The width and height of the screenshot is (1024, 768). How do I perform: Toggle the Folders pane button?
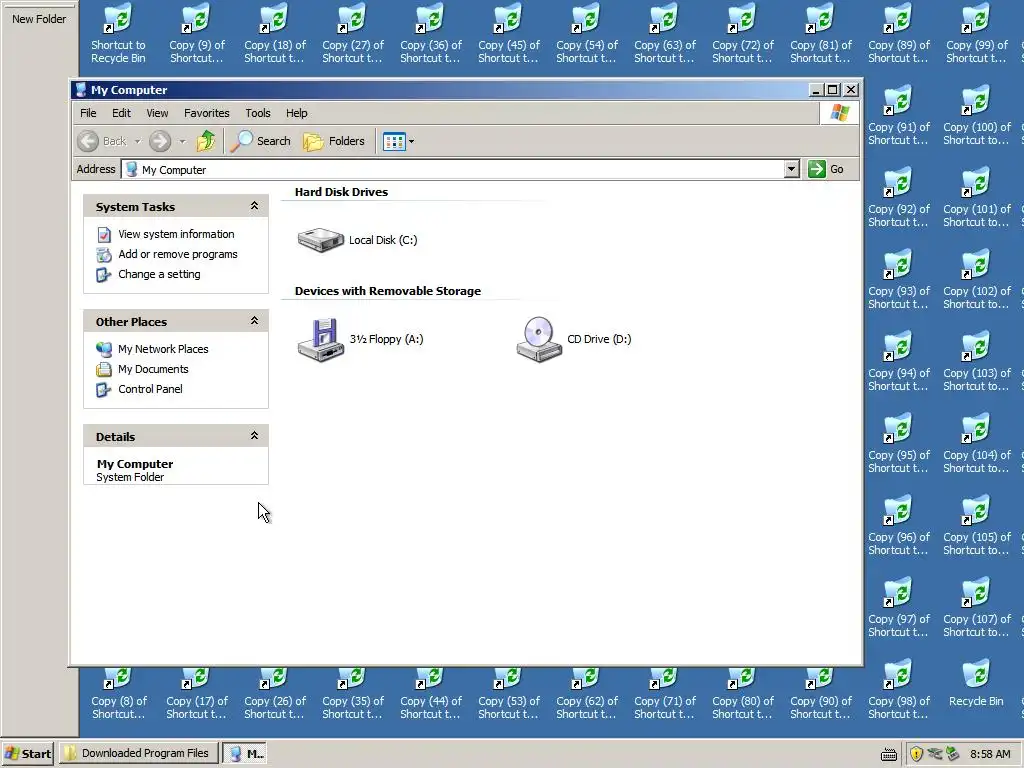334,140
